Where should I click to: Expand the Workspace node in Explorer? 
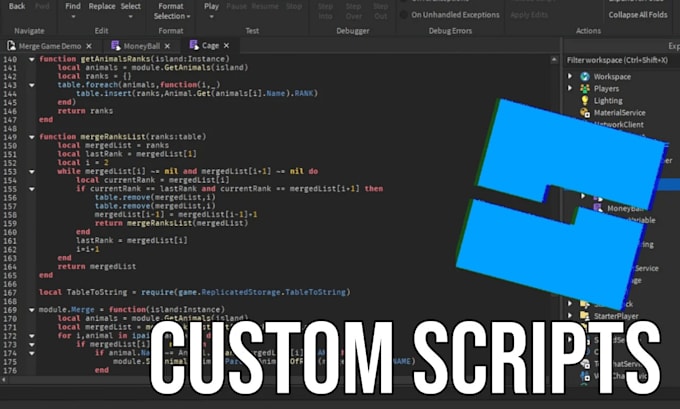(570, 76)
